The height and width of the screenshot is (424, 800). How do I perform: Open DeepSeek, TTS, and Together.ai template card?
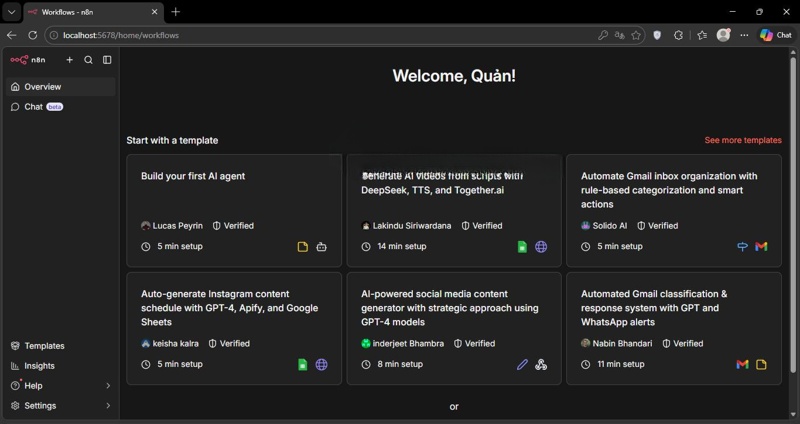tap(454, 210)
